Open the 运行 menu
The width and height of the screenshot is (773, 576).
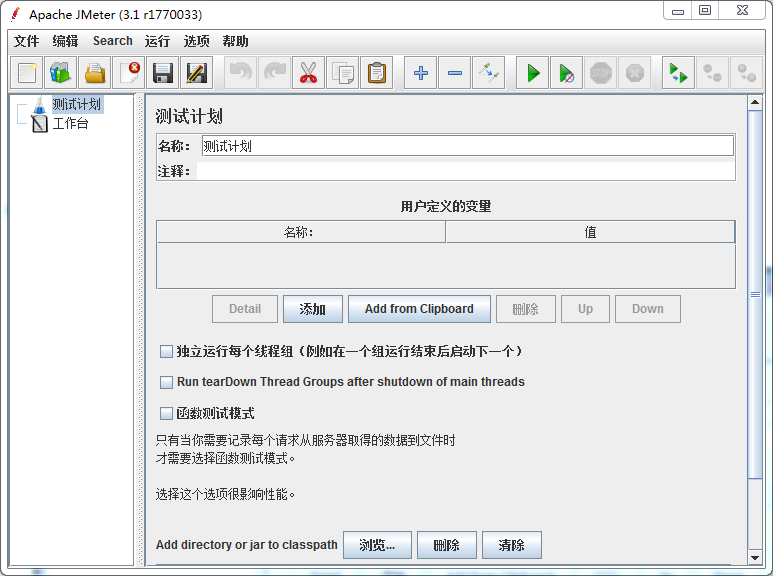pos(157,41)
